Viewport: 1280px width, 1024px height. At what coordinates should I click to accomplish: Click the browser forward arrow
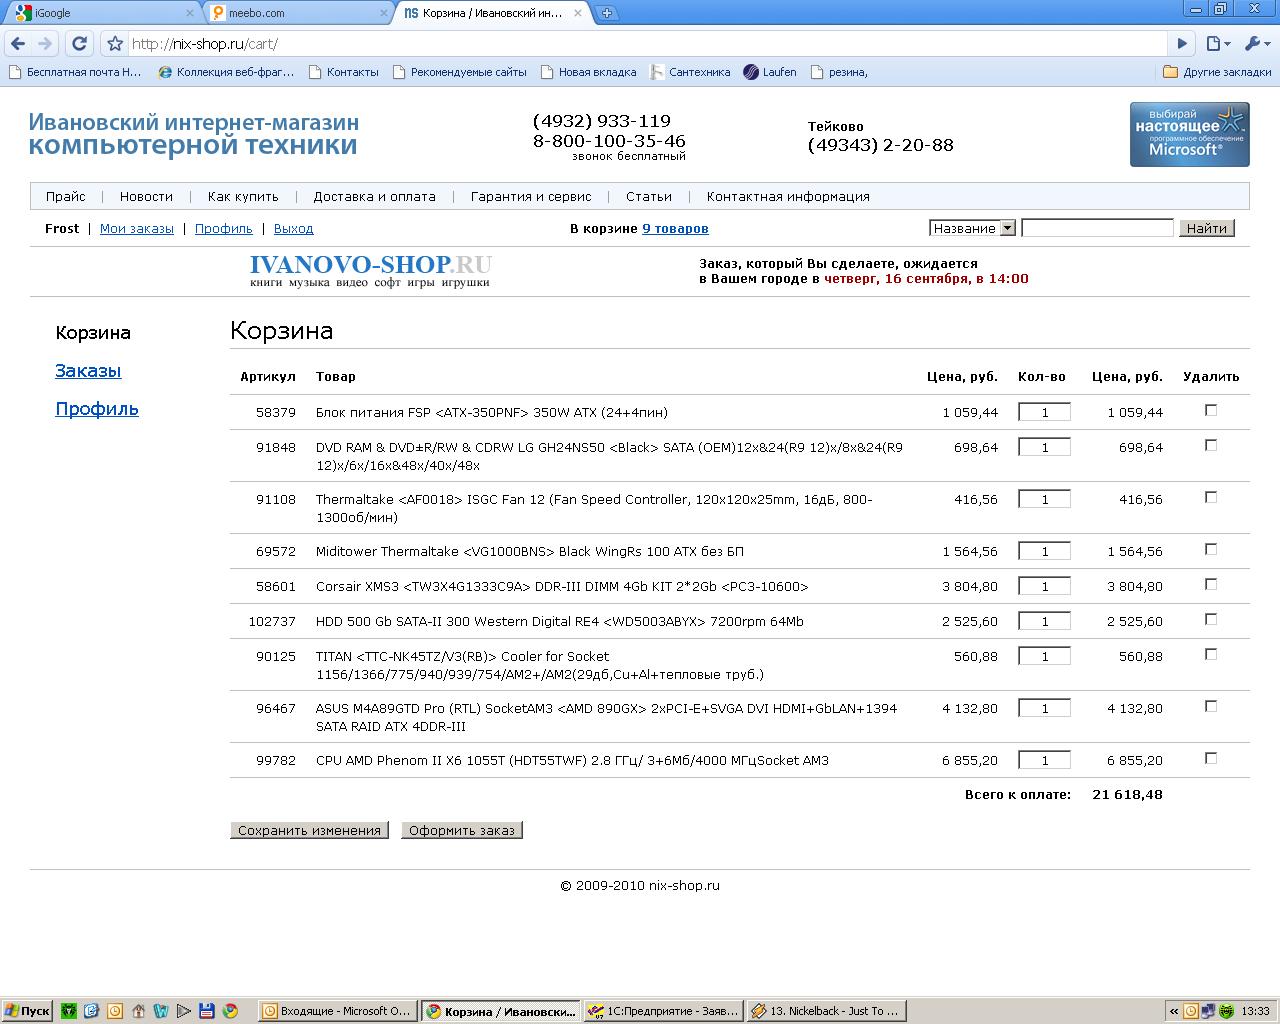tap(45, 44)
